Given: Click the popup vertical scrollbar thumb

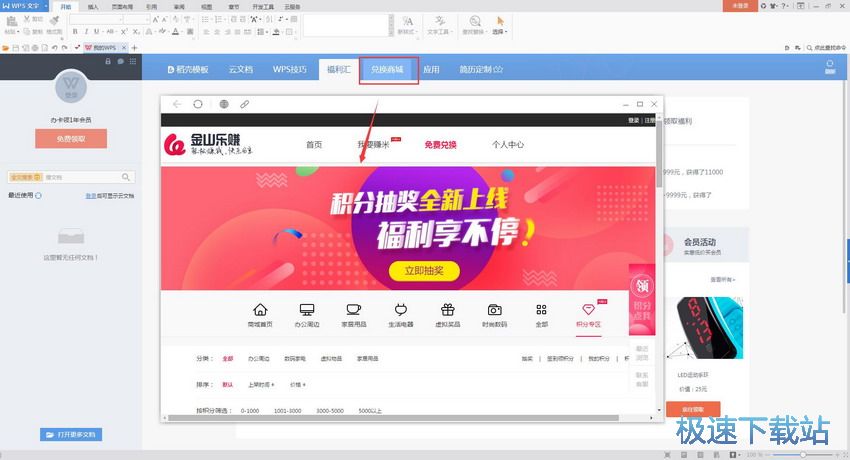Looking at the screenshot, I should (x=659, y=152).
